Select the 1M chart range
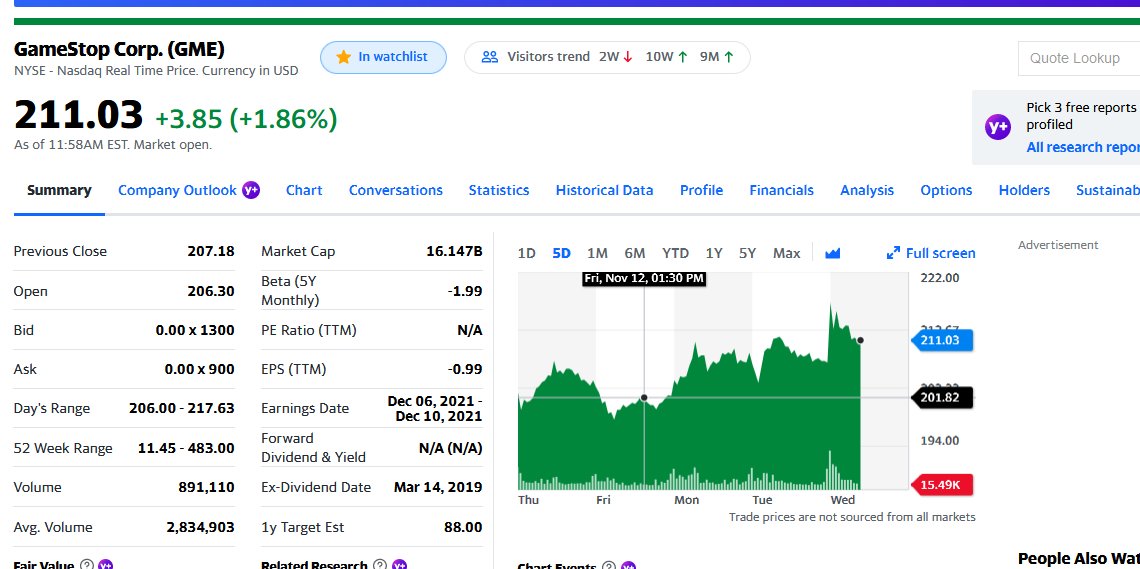The height and width of the screenshot is (569, 1140). [x=597, y=253]
